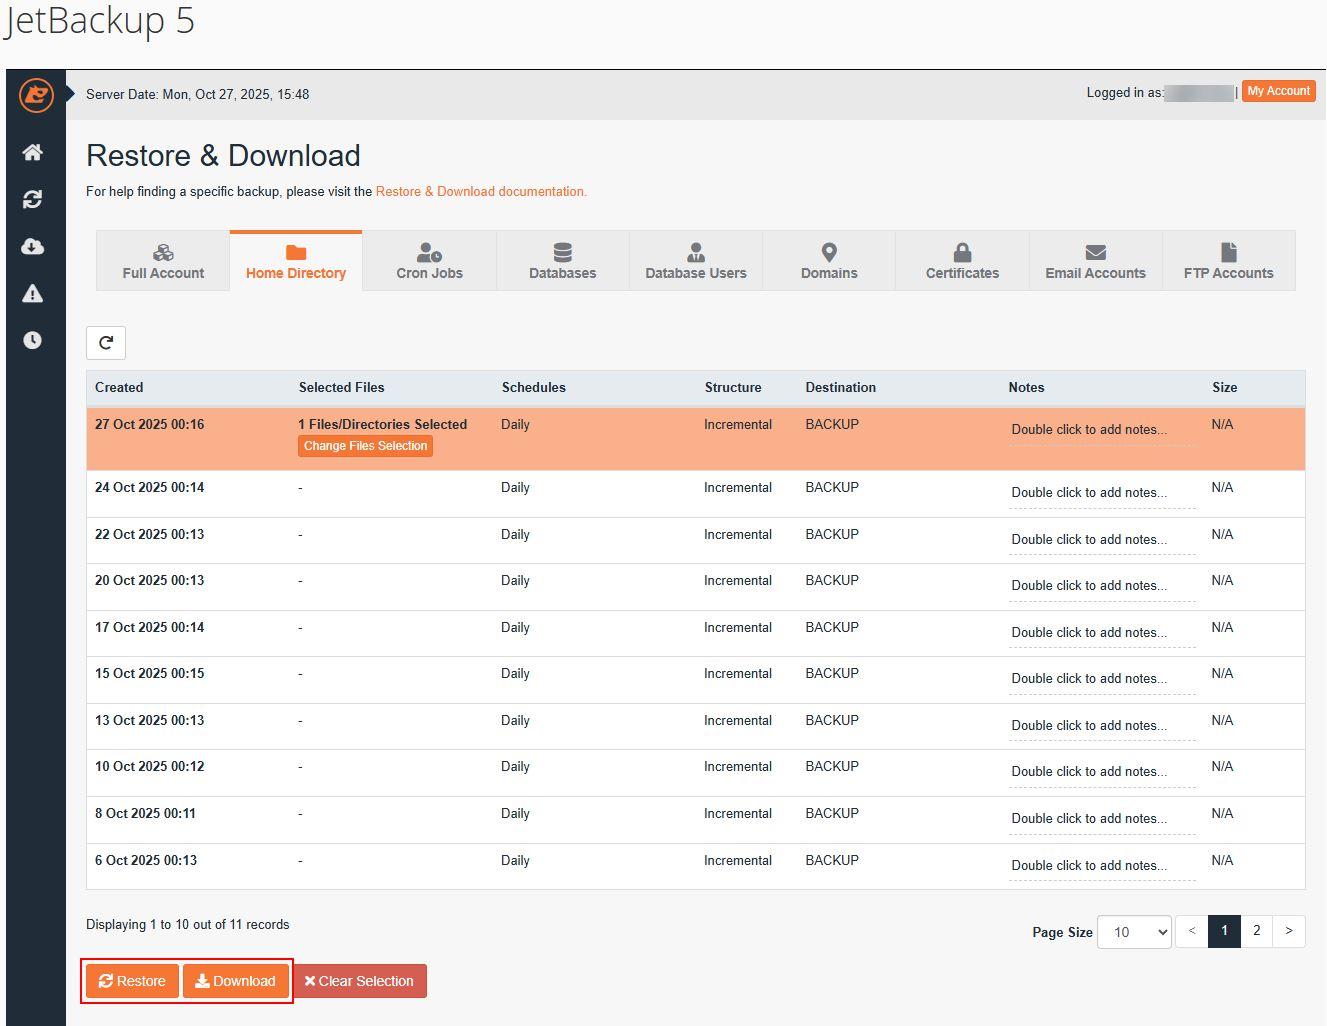Expand the Page Size dropdown

click(1134, 932)
